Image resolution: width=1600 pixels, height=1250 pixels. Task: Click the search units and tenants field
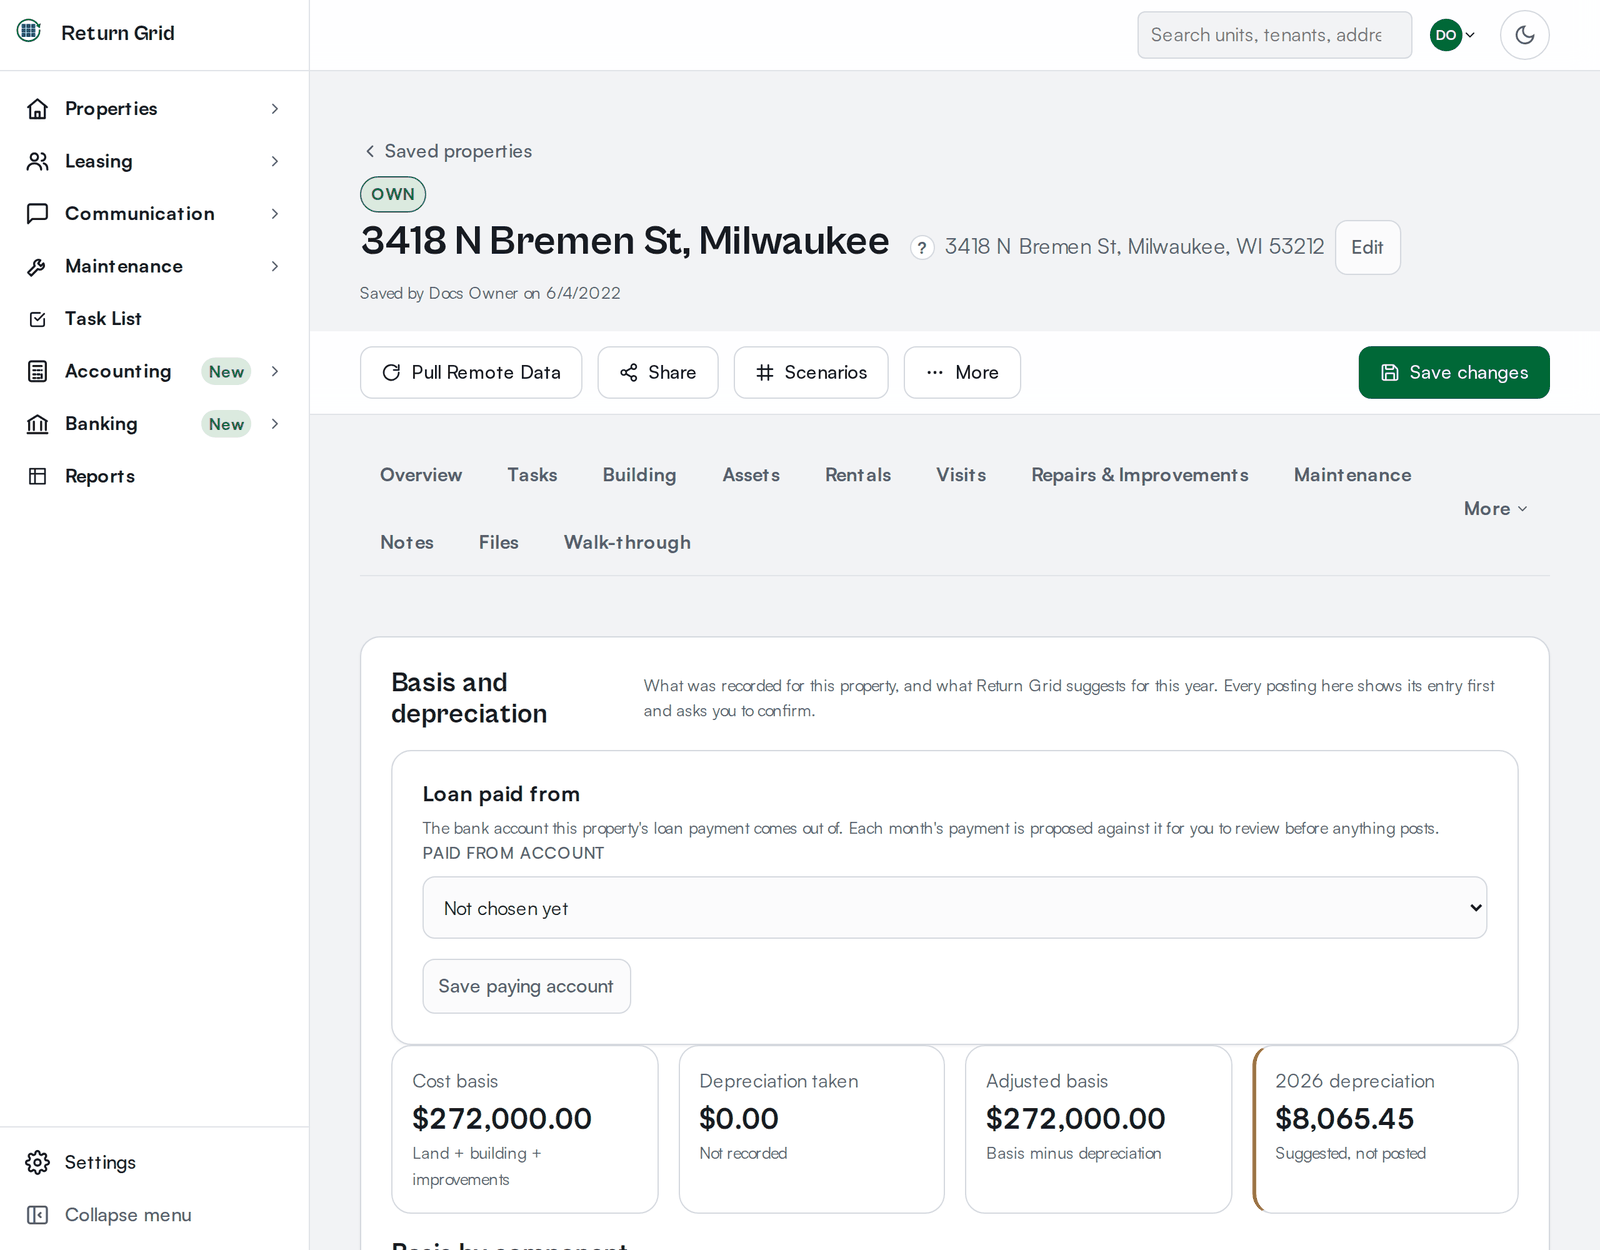click(1274, 35)
